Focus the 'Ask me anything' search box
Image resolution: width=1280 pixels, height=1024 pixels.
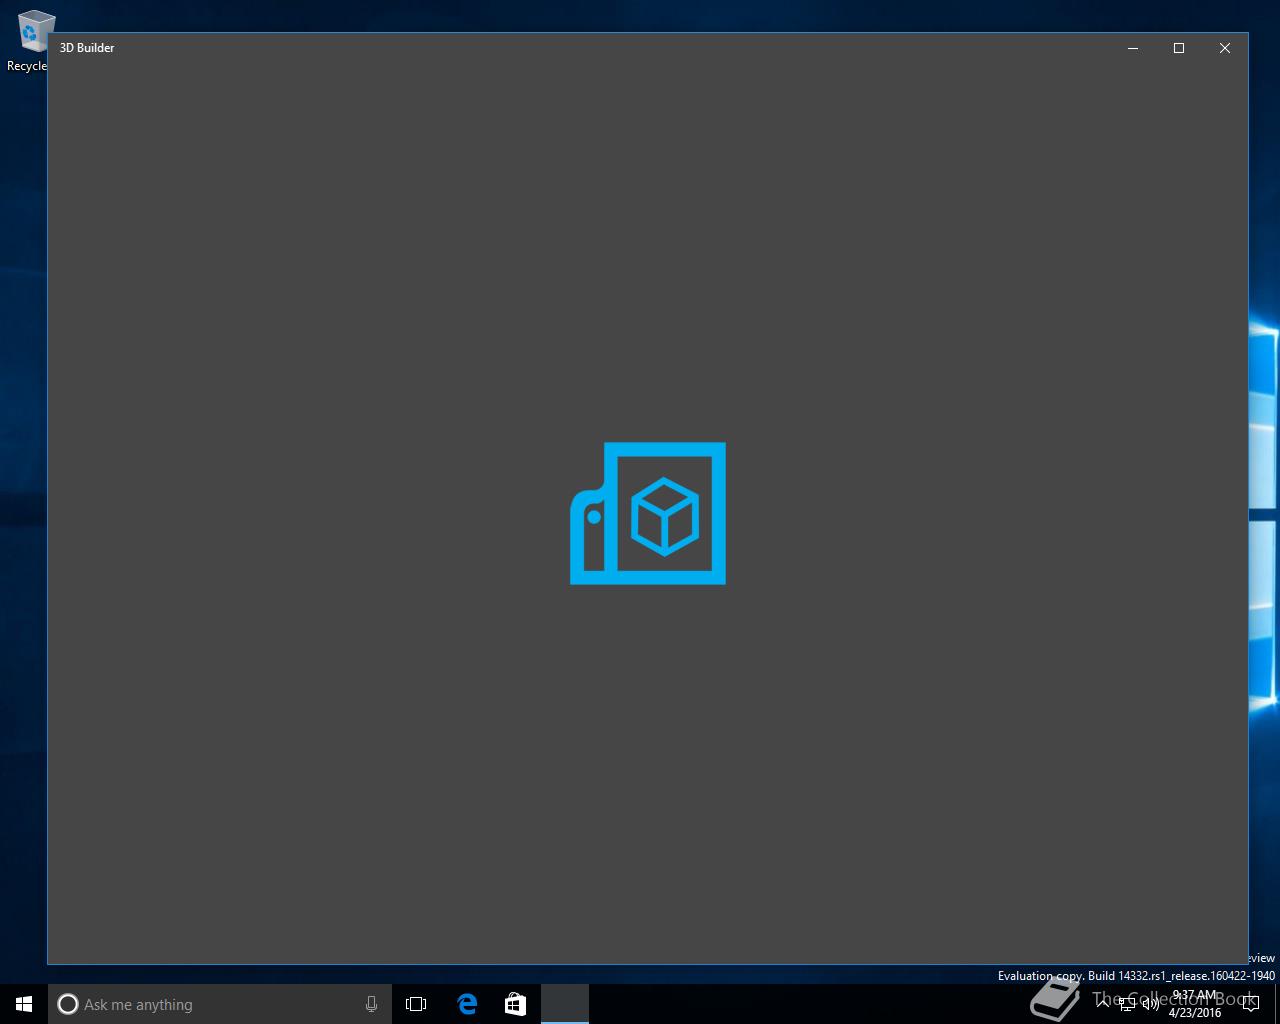click(x=220, y=1004)
